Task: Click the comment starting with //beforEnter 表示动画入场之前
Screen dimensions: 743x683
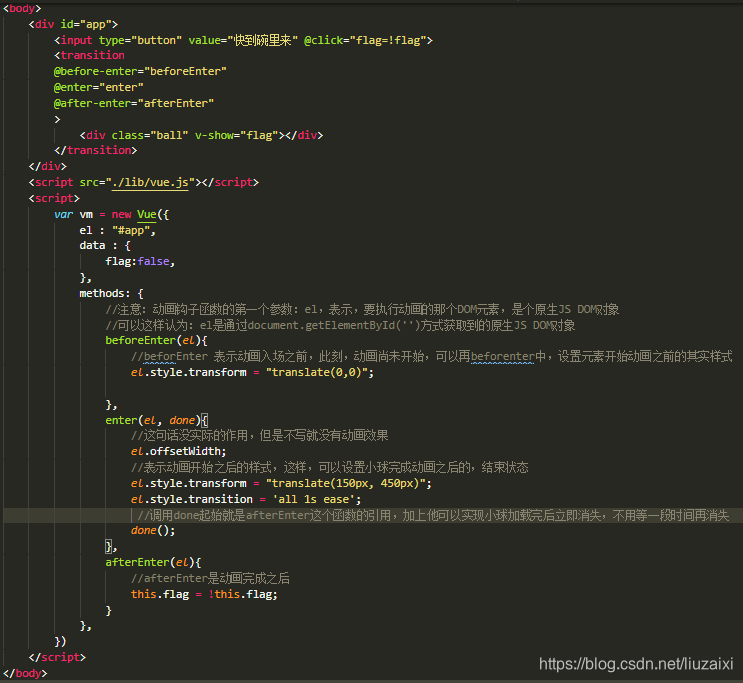Action: [x=432, y=356]
